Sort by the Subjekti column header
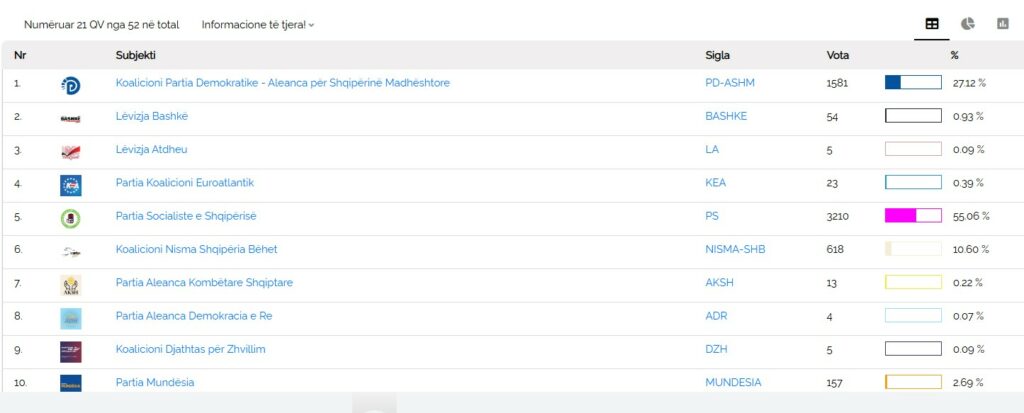This screenshot has height=413, width=1024. pos(135,55)
